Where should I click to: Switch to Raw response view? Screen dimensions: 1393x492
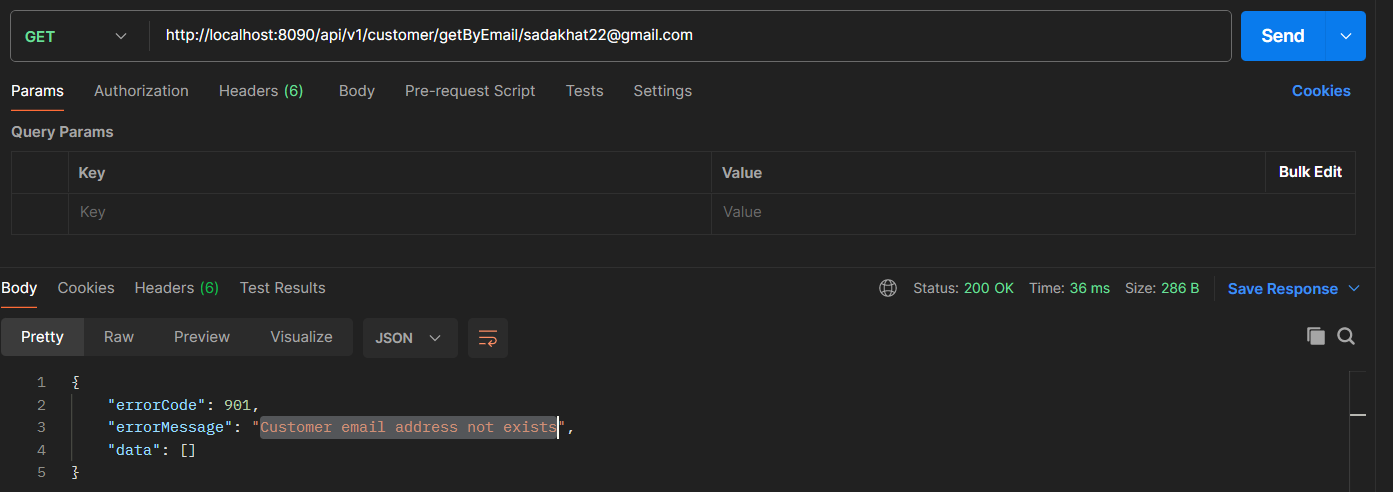(x=119, y=337)
